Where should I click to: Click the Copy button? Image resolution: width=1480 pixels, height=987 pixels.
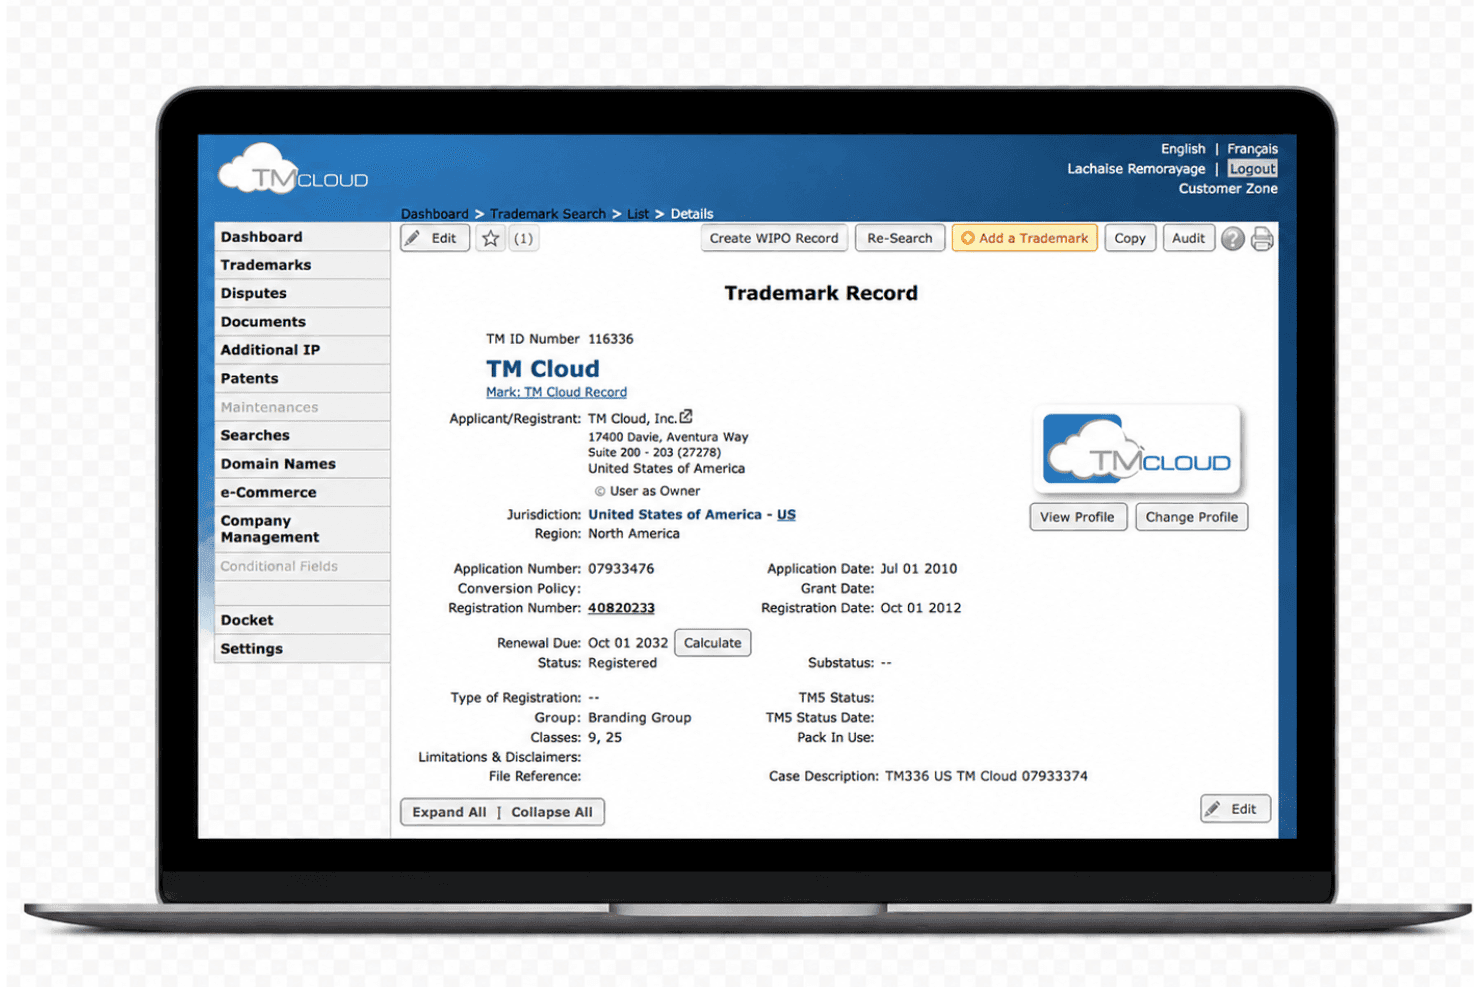point(1130,238)
